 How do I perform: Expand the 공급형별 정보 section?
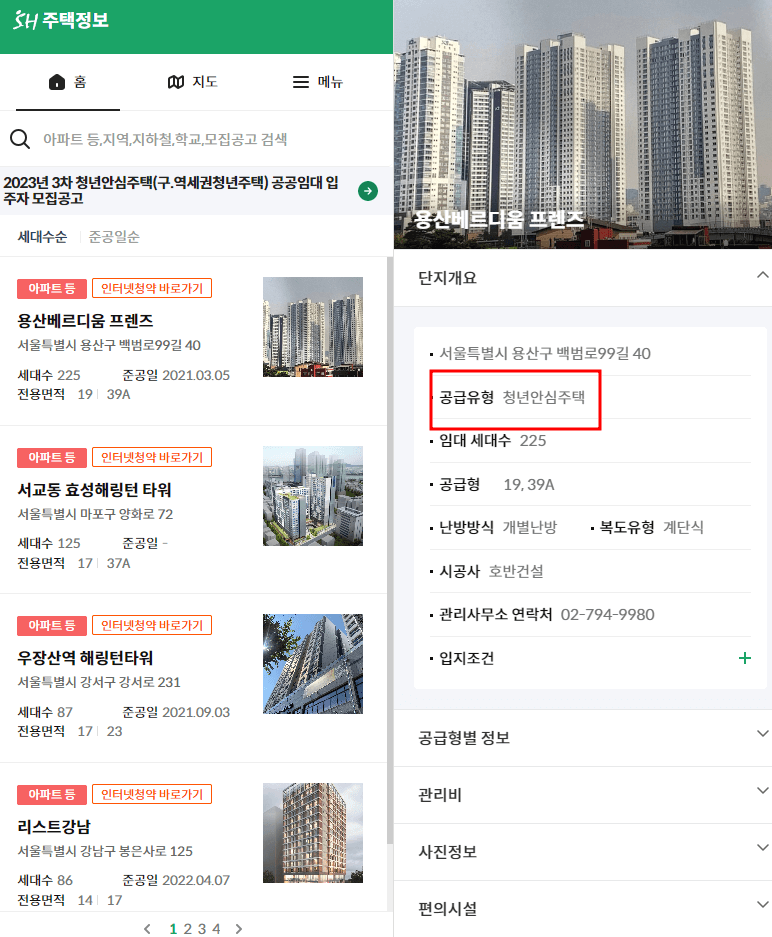[x=583, y=737]
